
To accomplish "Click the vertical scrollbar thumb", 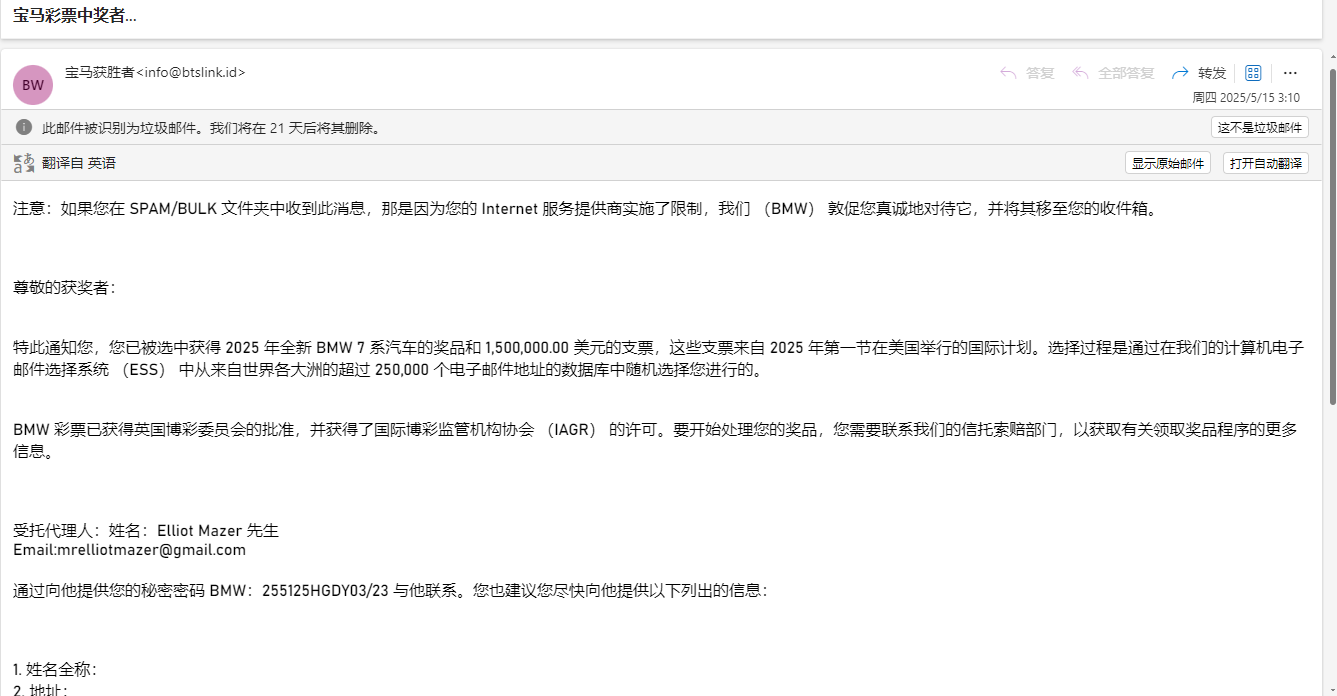I will pyautogui.click(x=1332, y=237).
